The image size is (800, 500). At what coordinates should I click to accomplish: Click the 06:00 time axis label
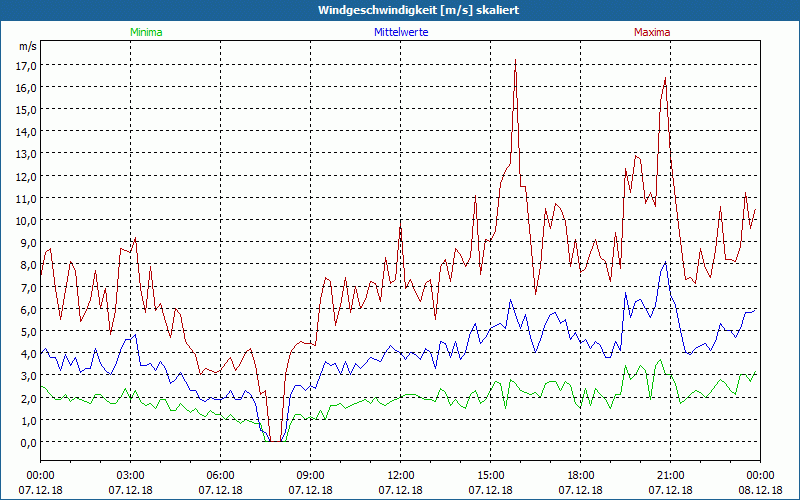tap(220, 475)
